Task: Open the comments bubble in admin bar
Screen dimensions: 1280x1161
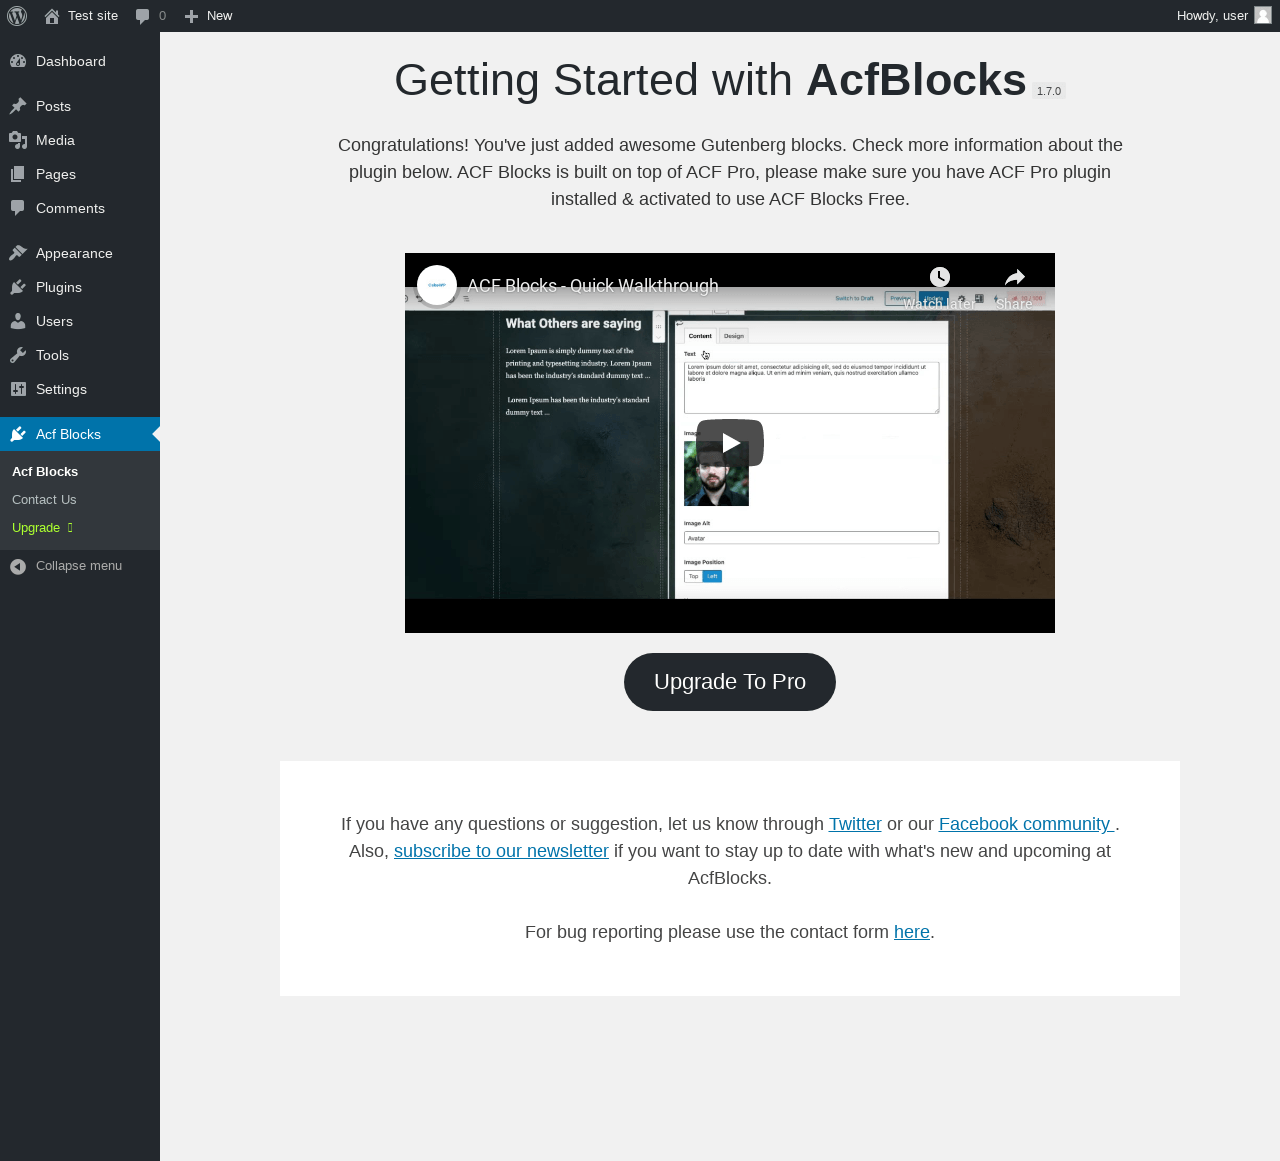Action: (143, 16)
